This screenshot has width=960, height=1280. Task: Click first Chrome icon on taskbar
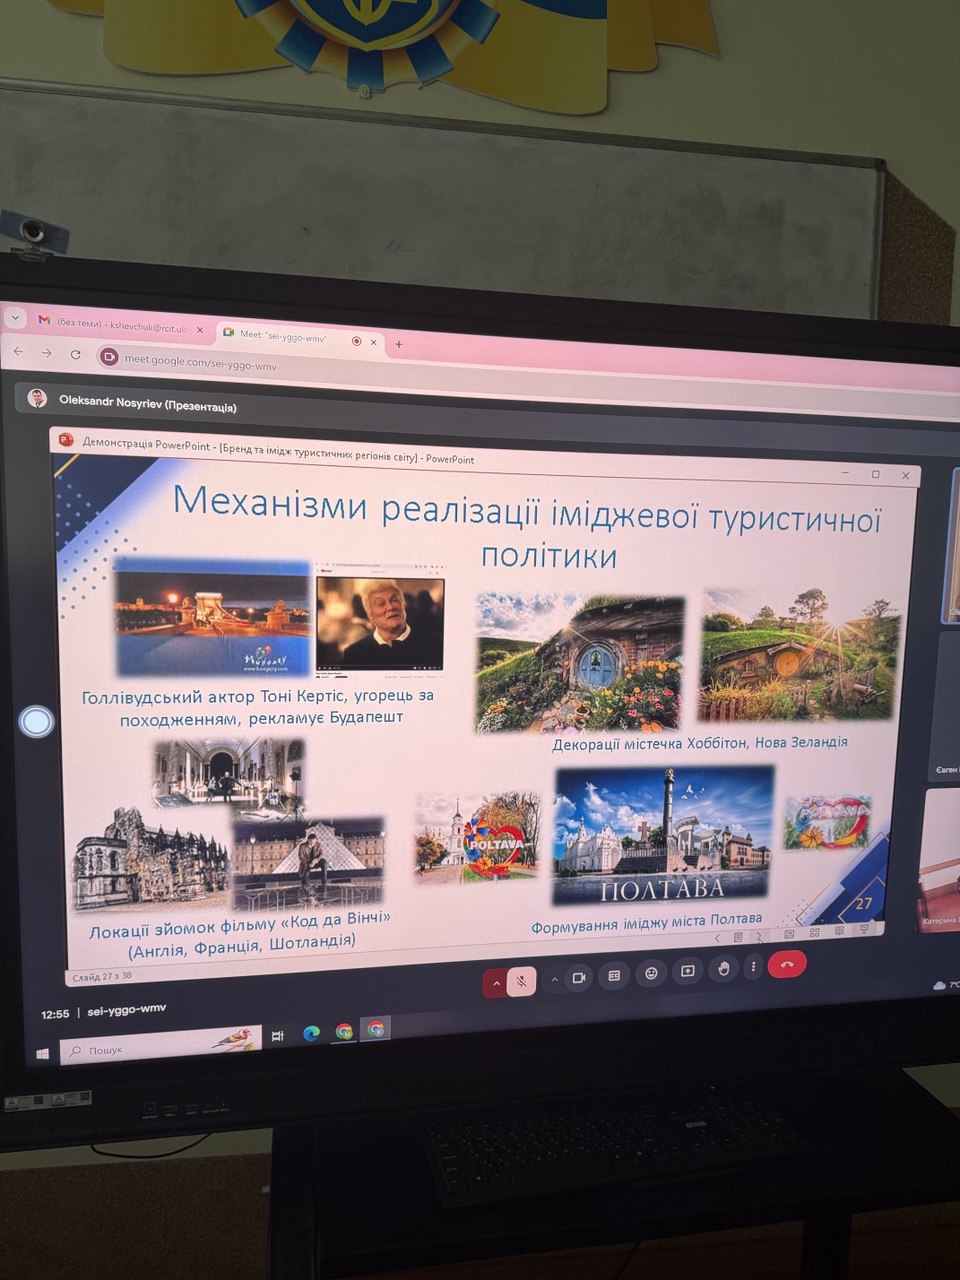coord(344,1031)
